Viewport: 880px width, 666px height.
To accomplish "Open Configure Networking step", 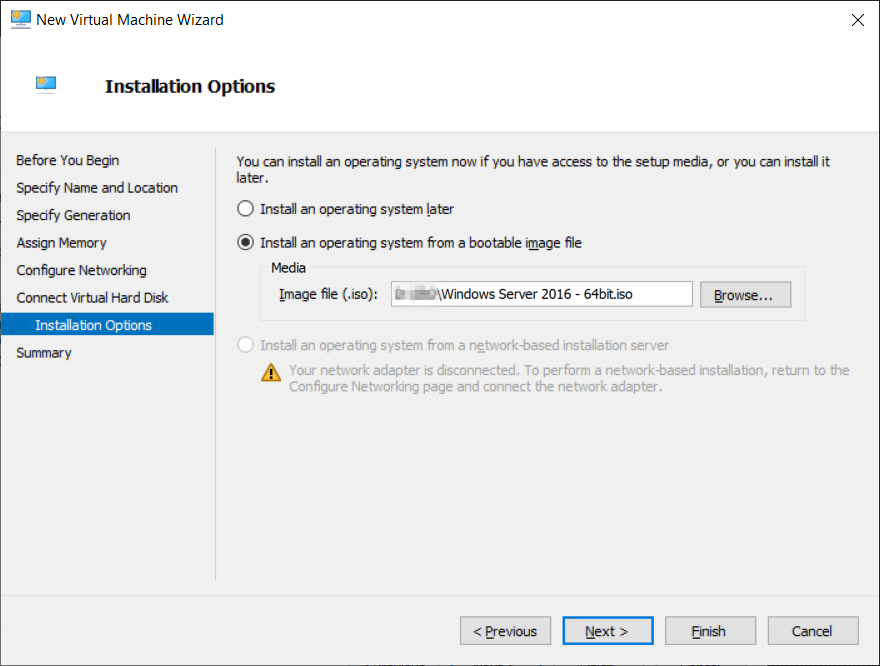I will click(81, 270).
